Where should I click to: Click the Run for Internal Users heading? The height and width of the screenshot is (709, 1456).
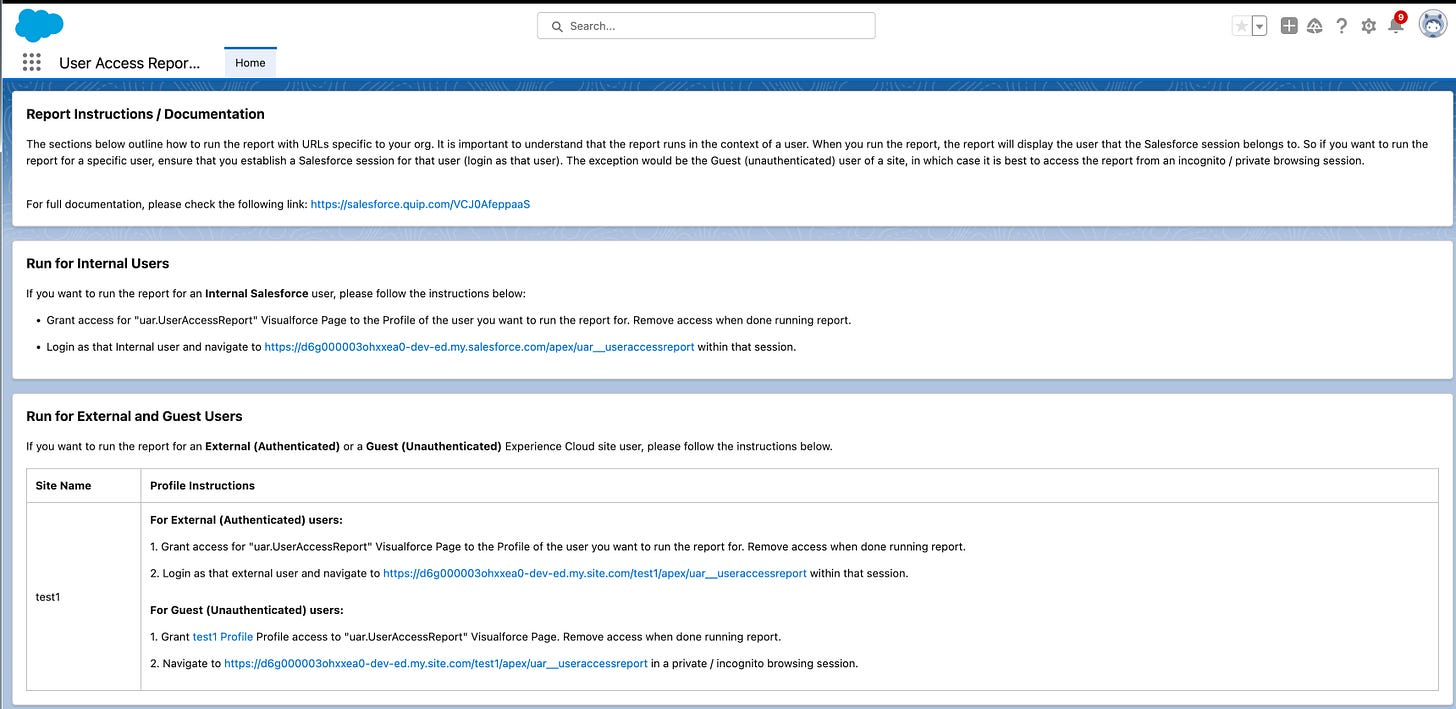click(x=98, y=264)
